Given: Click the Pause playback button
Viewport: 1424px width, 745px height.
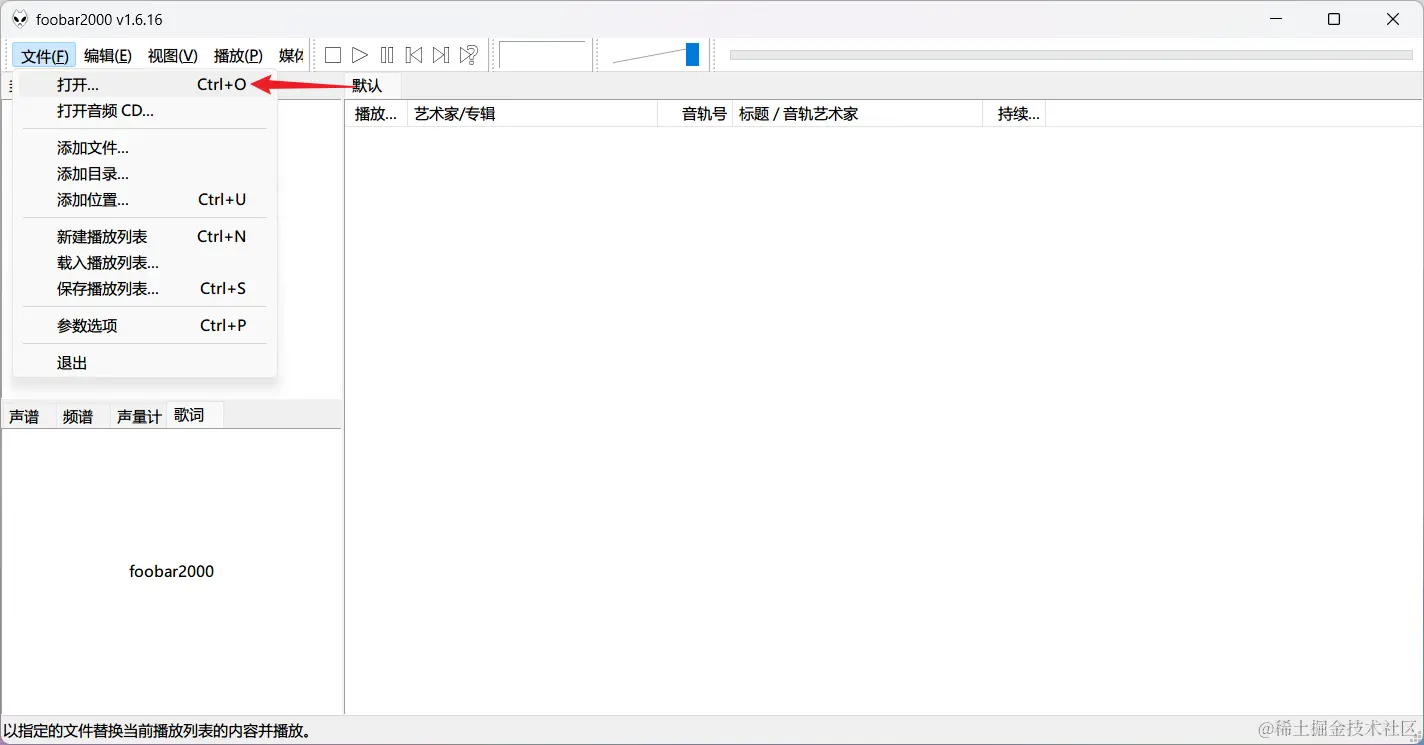Looking at the screenshot, I should [x=387, y=55].
